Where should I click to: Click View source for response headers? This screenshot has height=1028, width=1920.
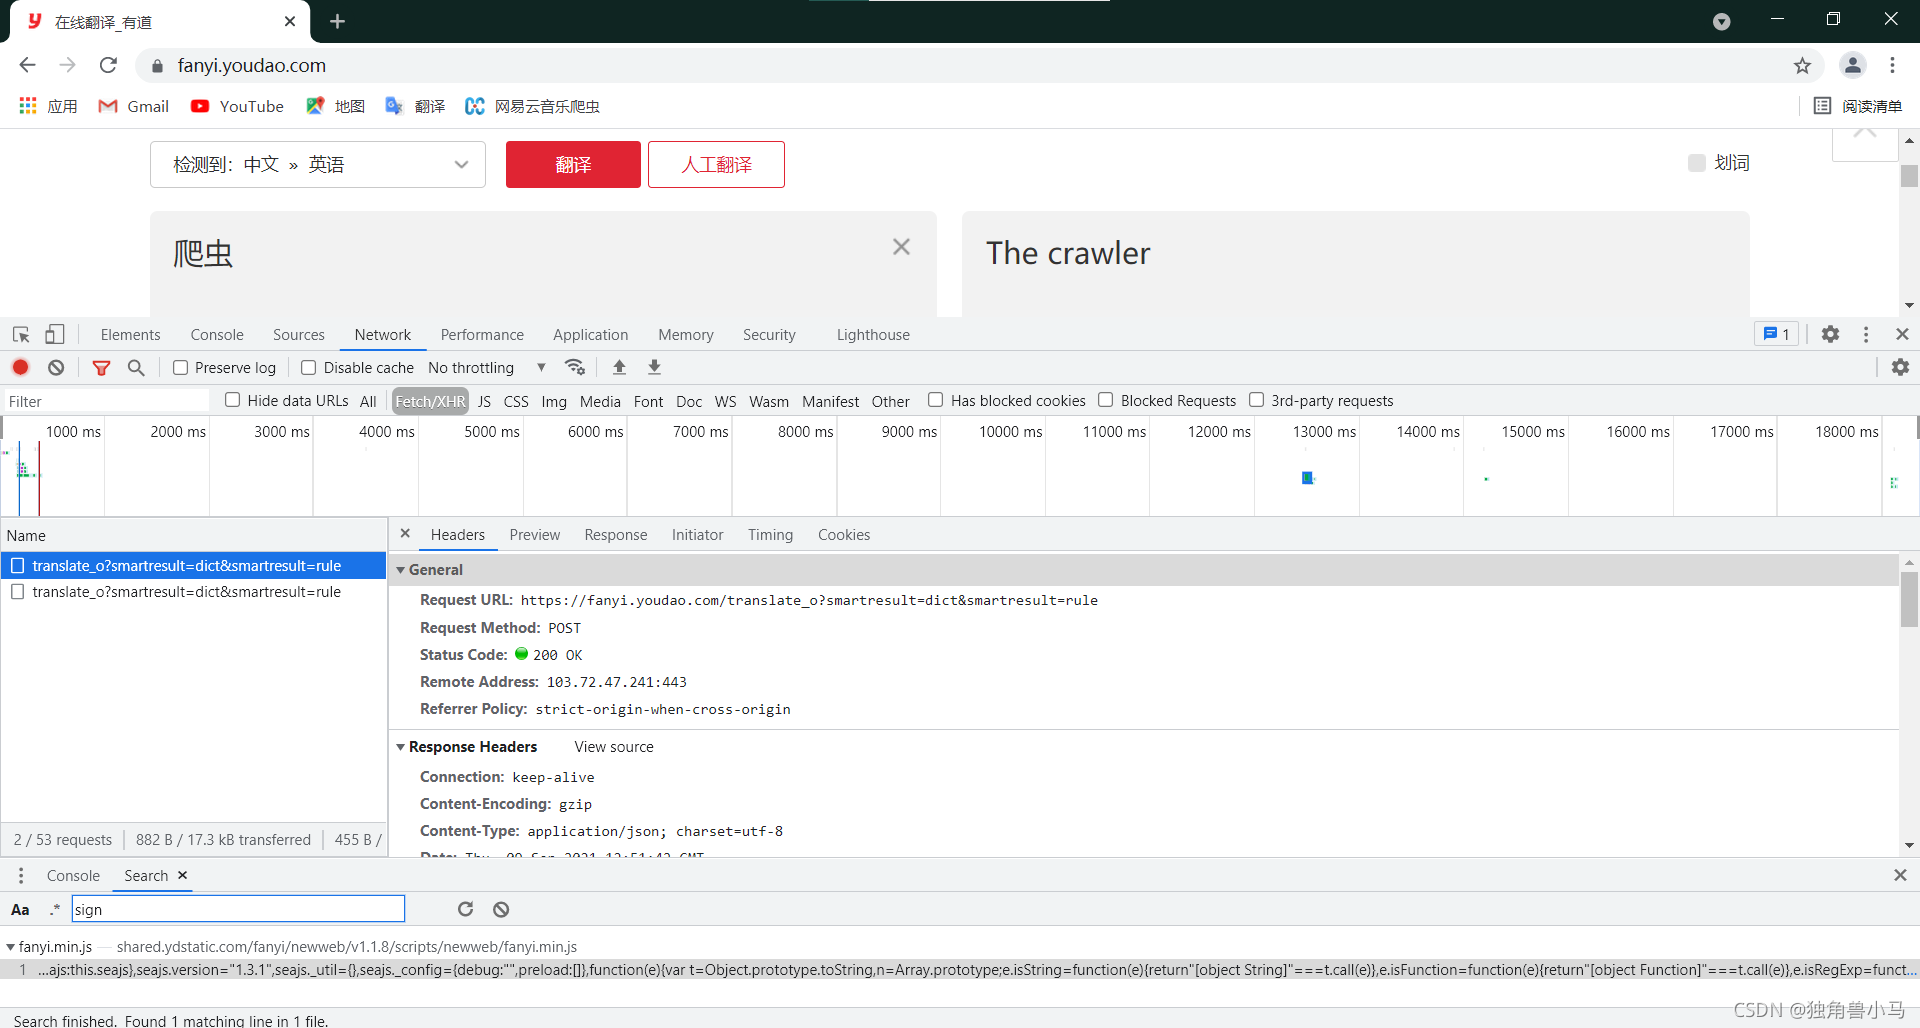(614, 747)
